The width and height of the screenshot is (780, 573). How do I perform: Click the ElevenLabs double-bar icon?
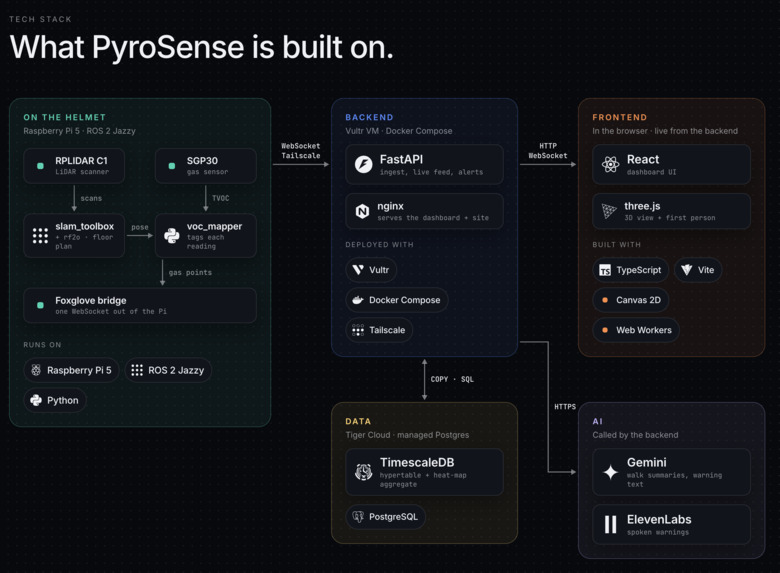[x=610, y=524]
